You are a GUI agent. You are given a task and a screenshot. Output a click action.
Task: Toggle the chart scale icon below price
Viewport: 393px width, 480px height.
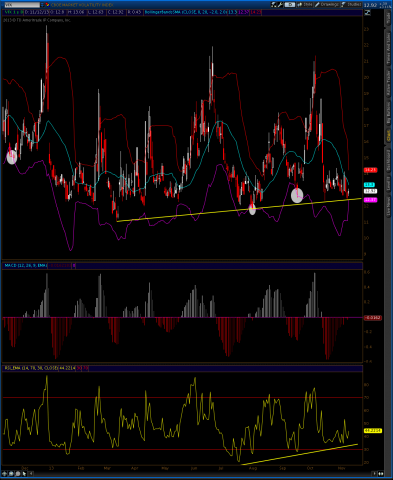[x=367, y=12]
